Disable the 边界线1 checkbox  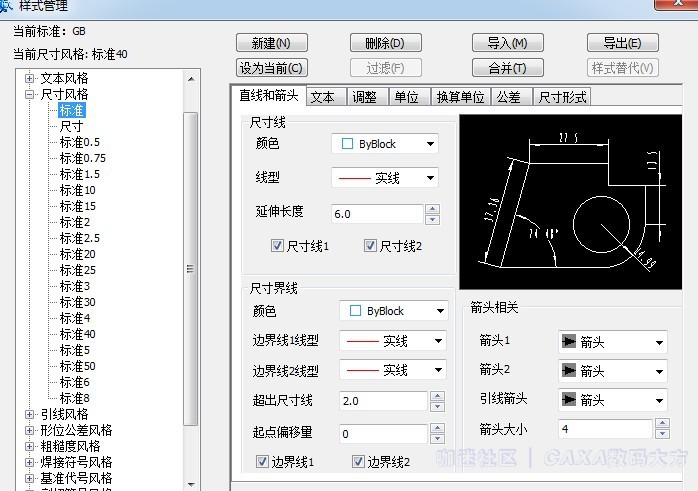(264, 462)
